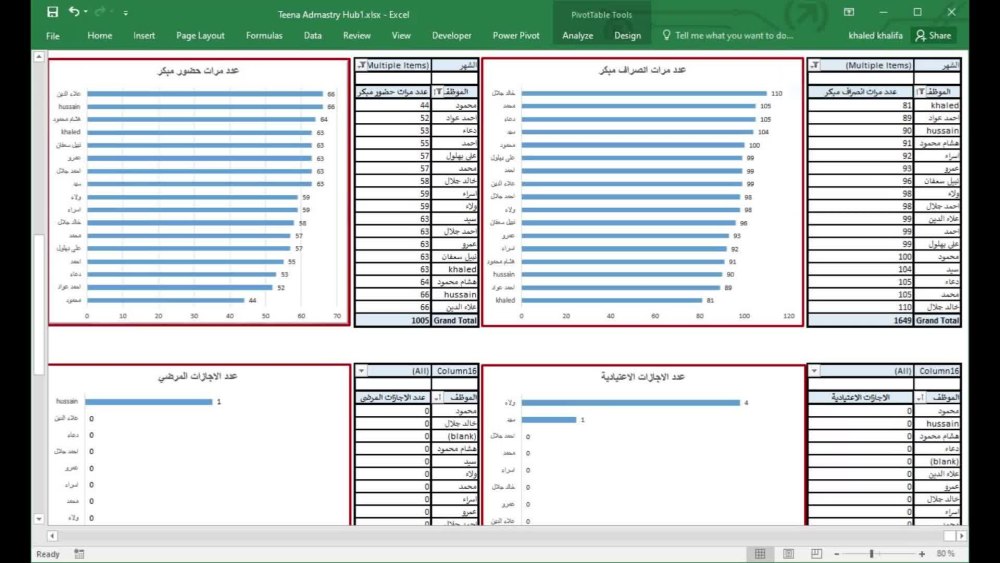Open the Developer tab

point(452,36)
